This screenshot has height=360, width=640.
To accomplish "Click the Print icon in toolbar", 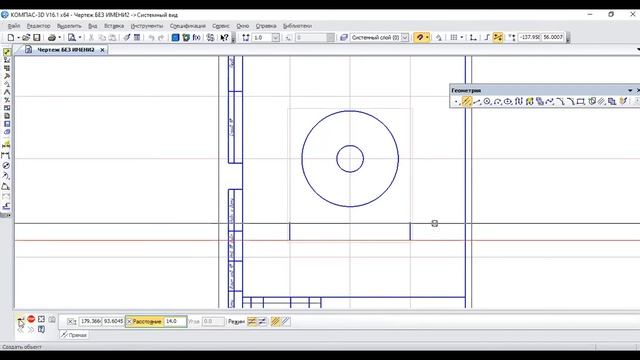I will tap(52, 38).
